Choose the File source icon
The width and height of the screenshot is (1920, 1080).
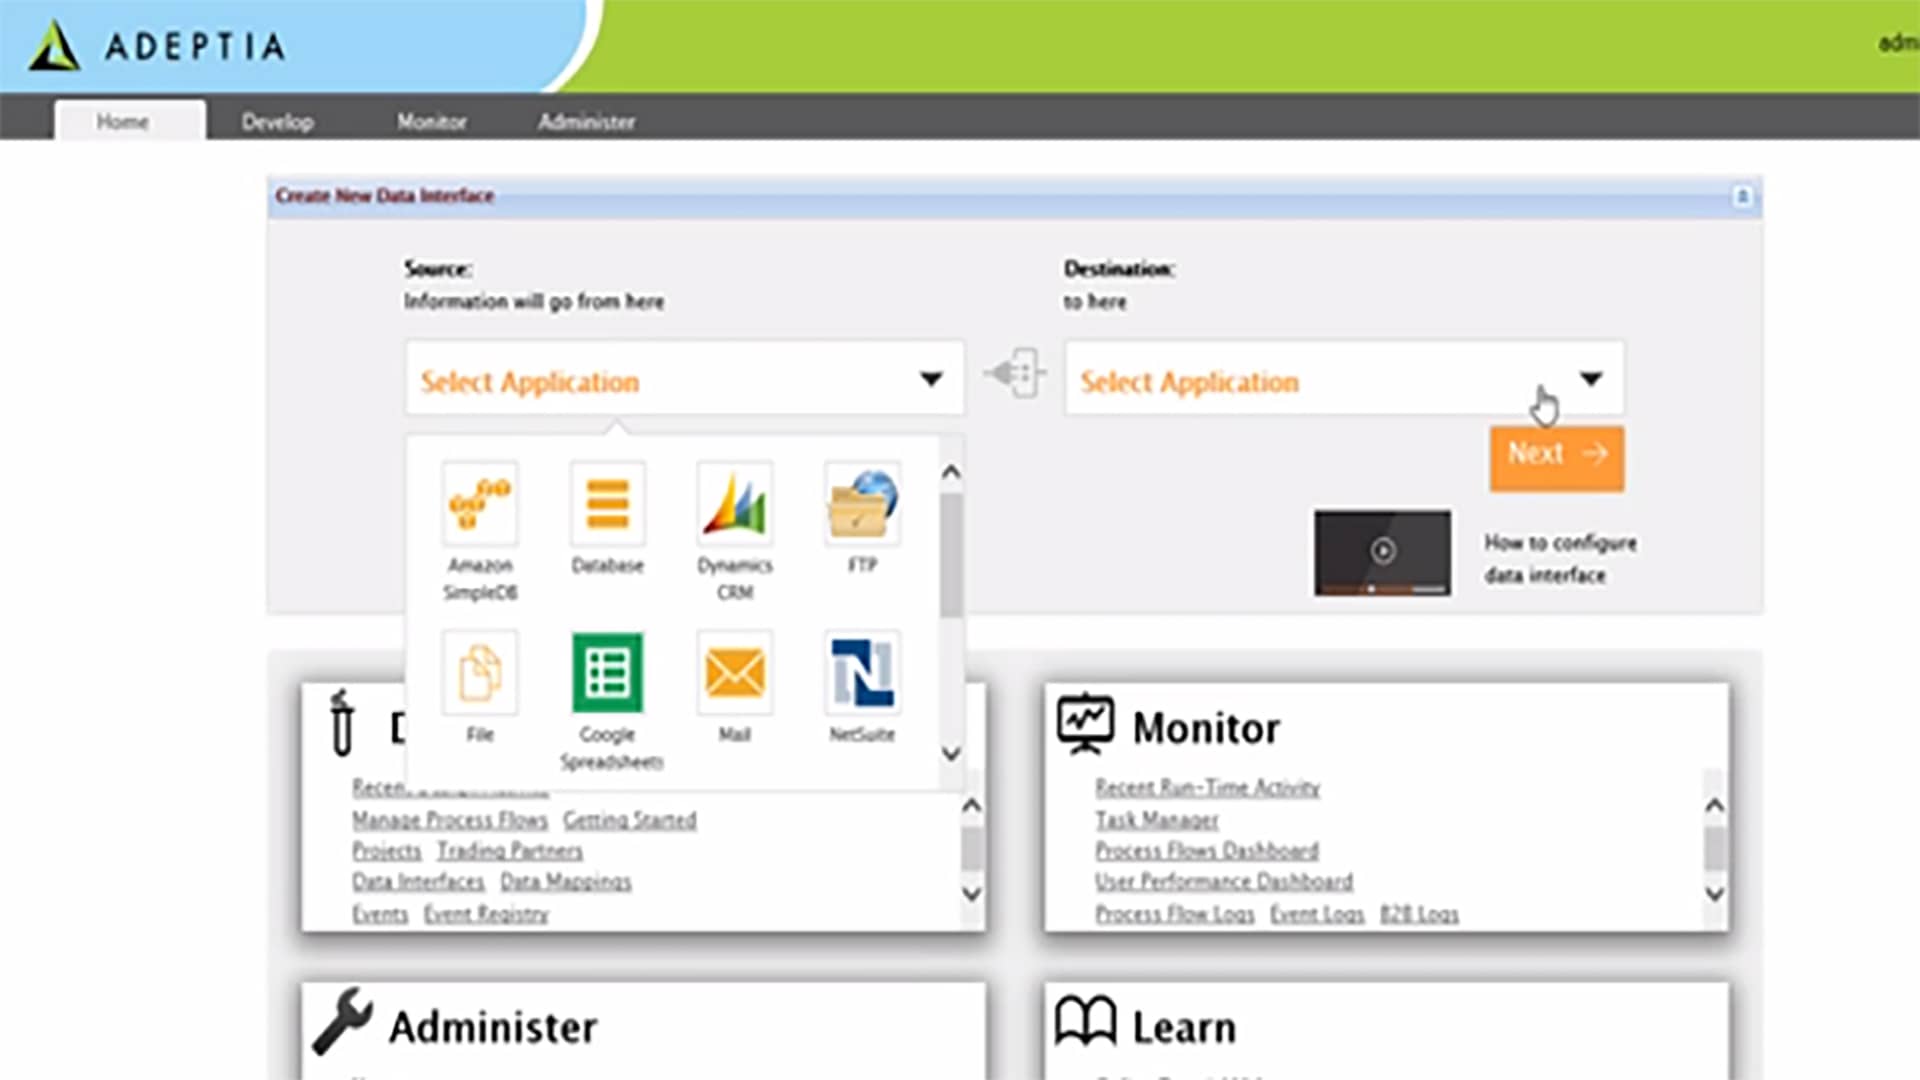point(480,673)
